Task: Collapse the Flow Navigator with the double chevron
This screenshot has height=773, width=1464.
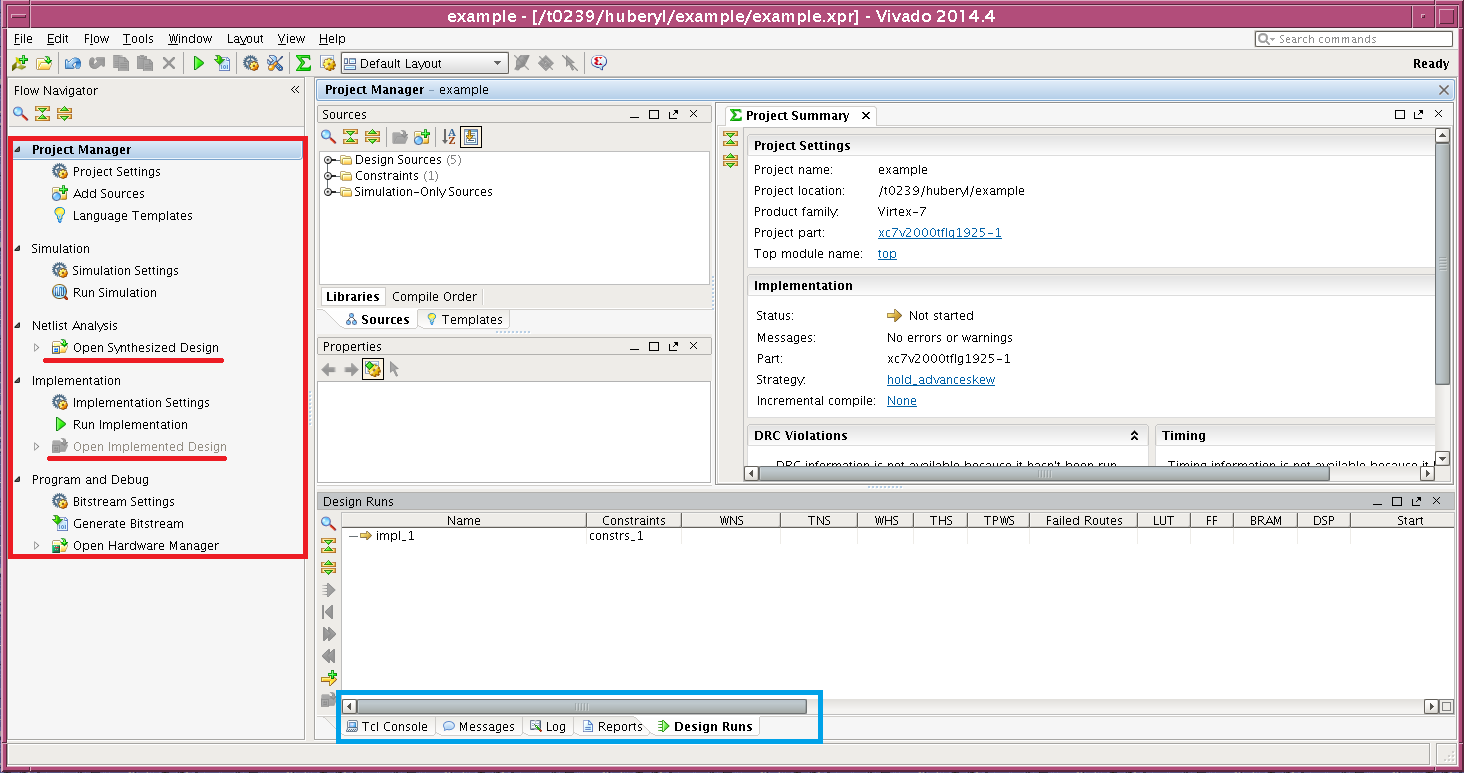Action: click(x=295, y=90)
